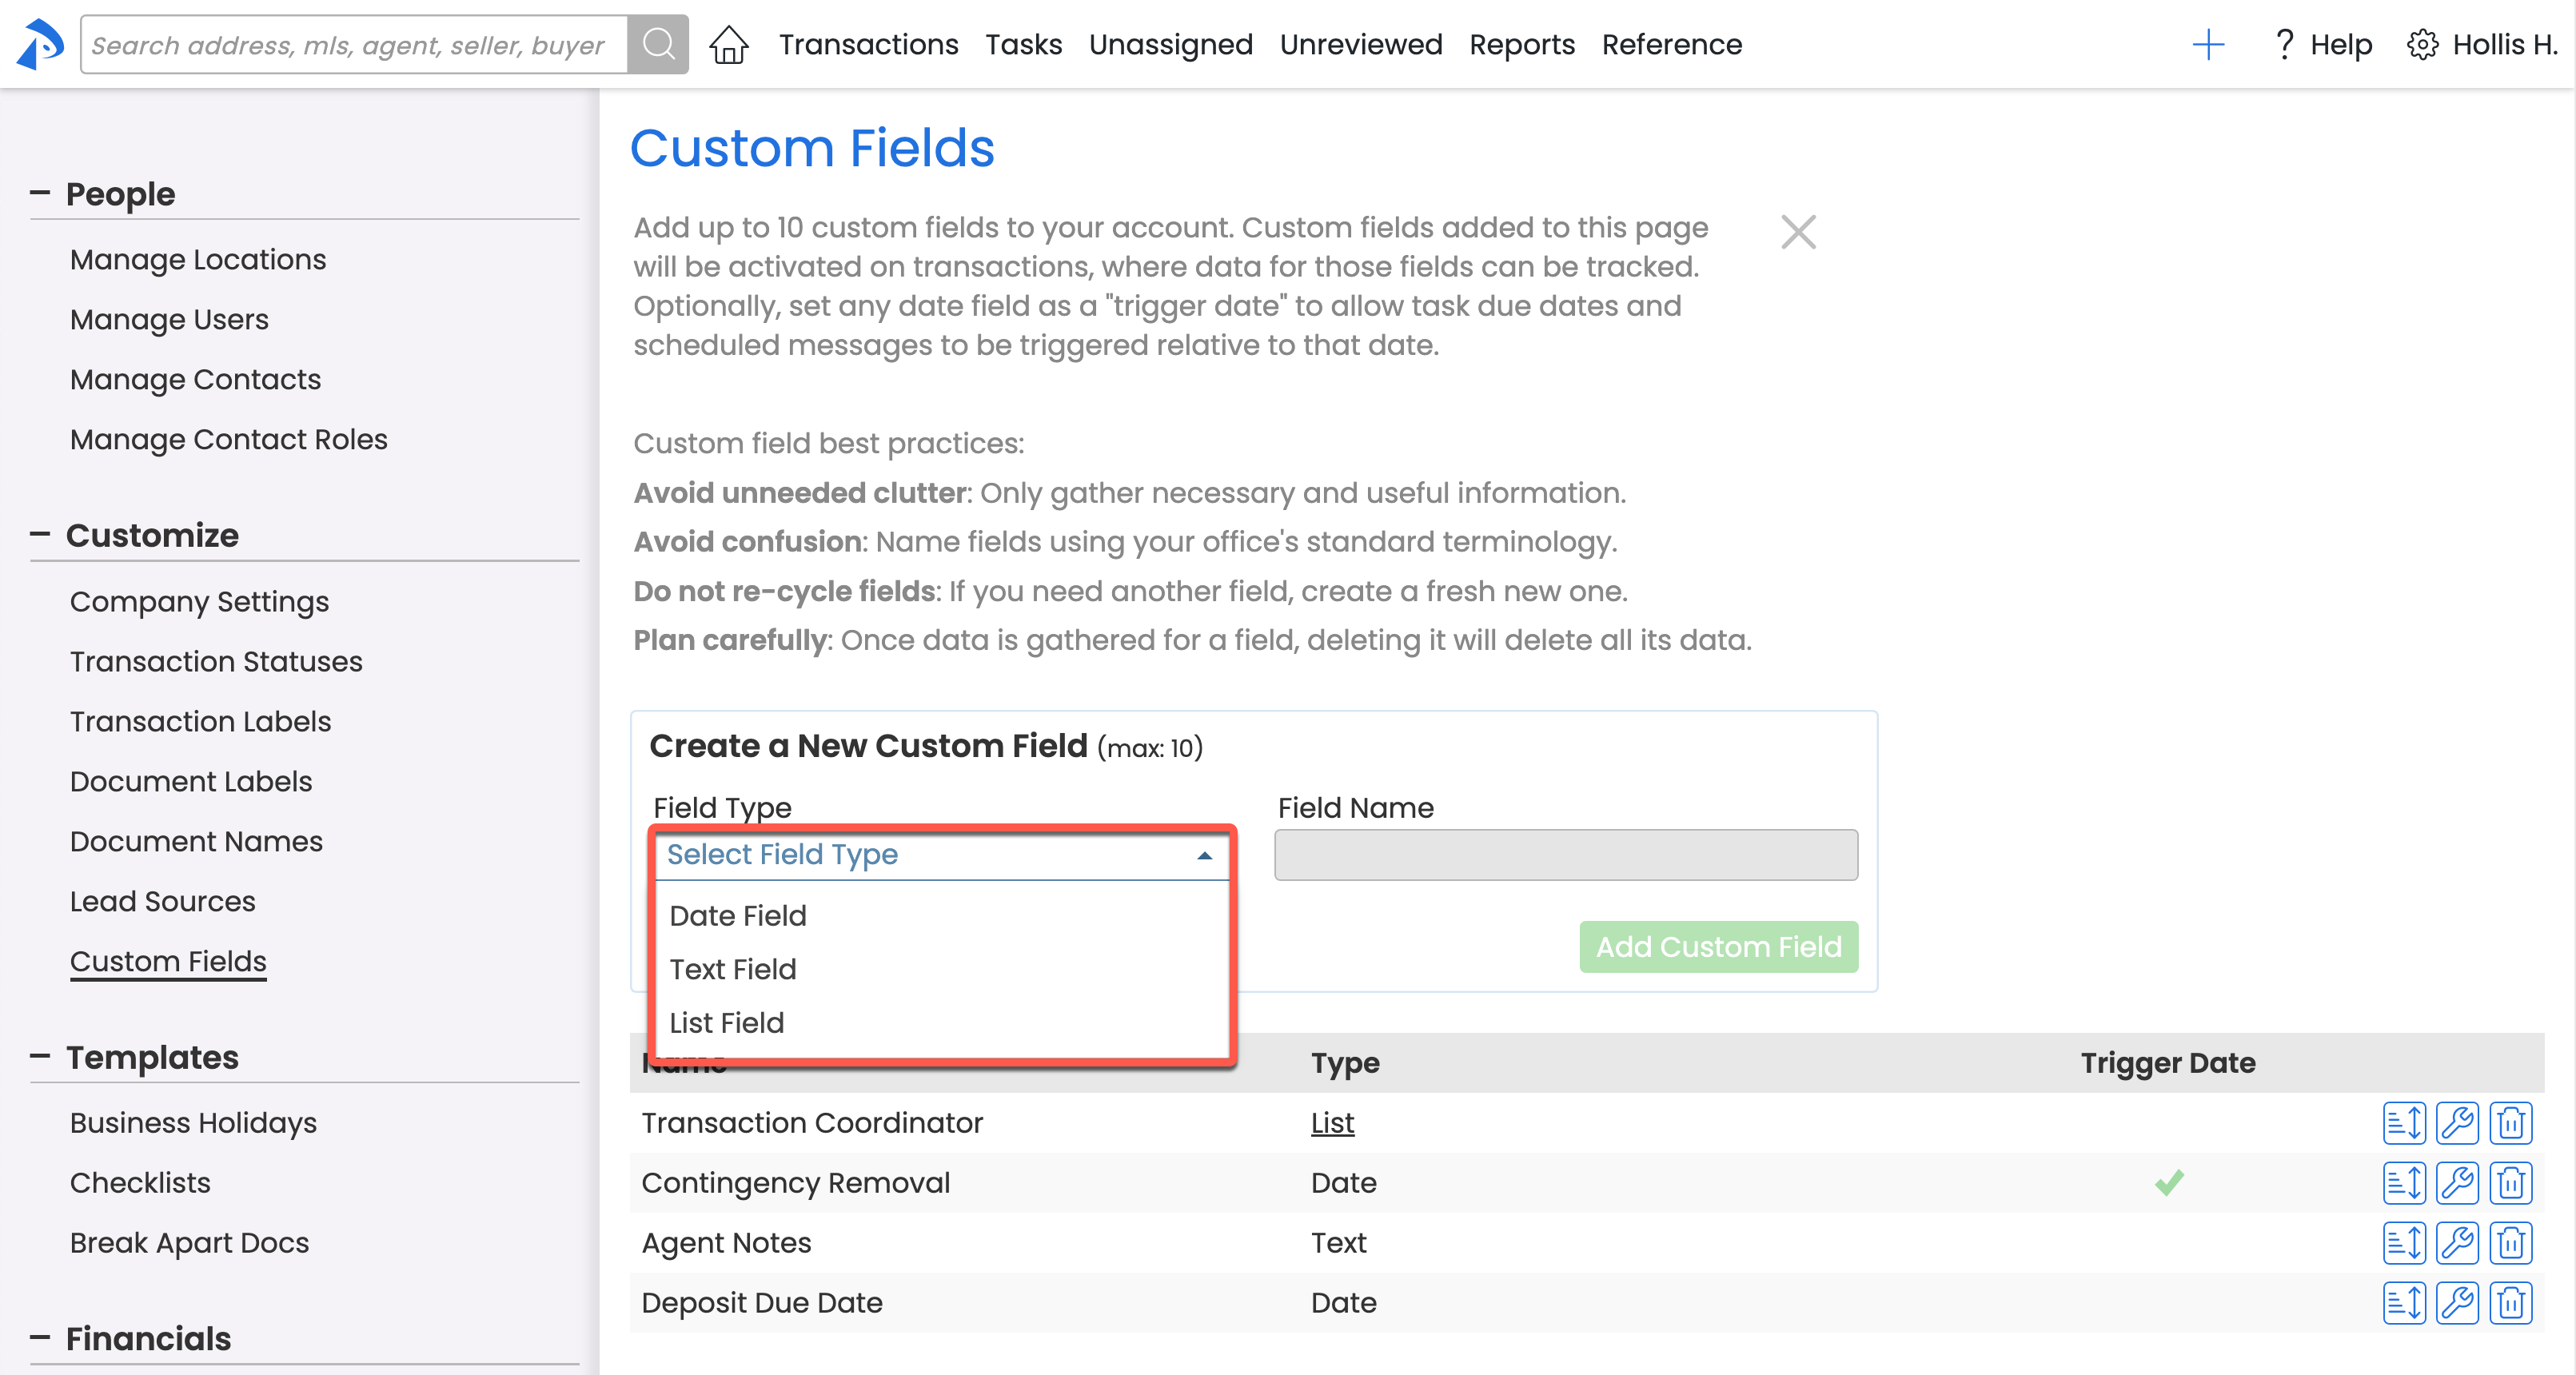Dismiss the custom fields help text

pyautogui.click(x=1797, y=232)
